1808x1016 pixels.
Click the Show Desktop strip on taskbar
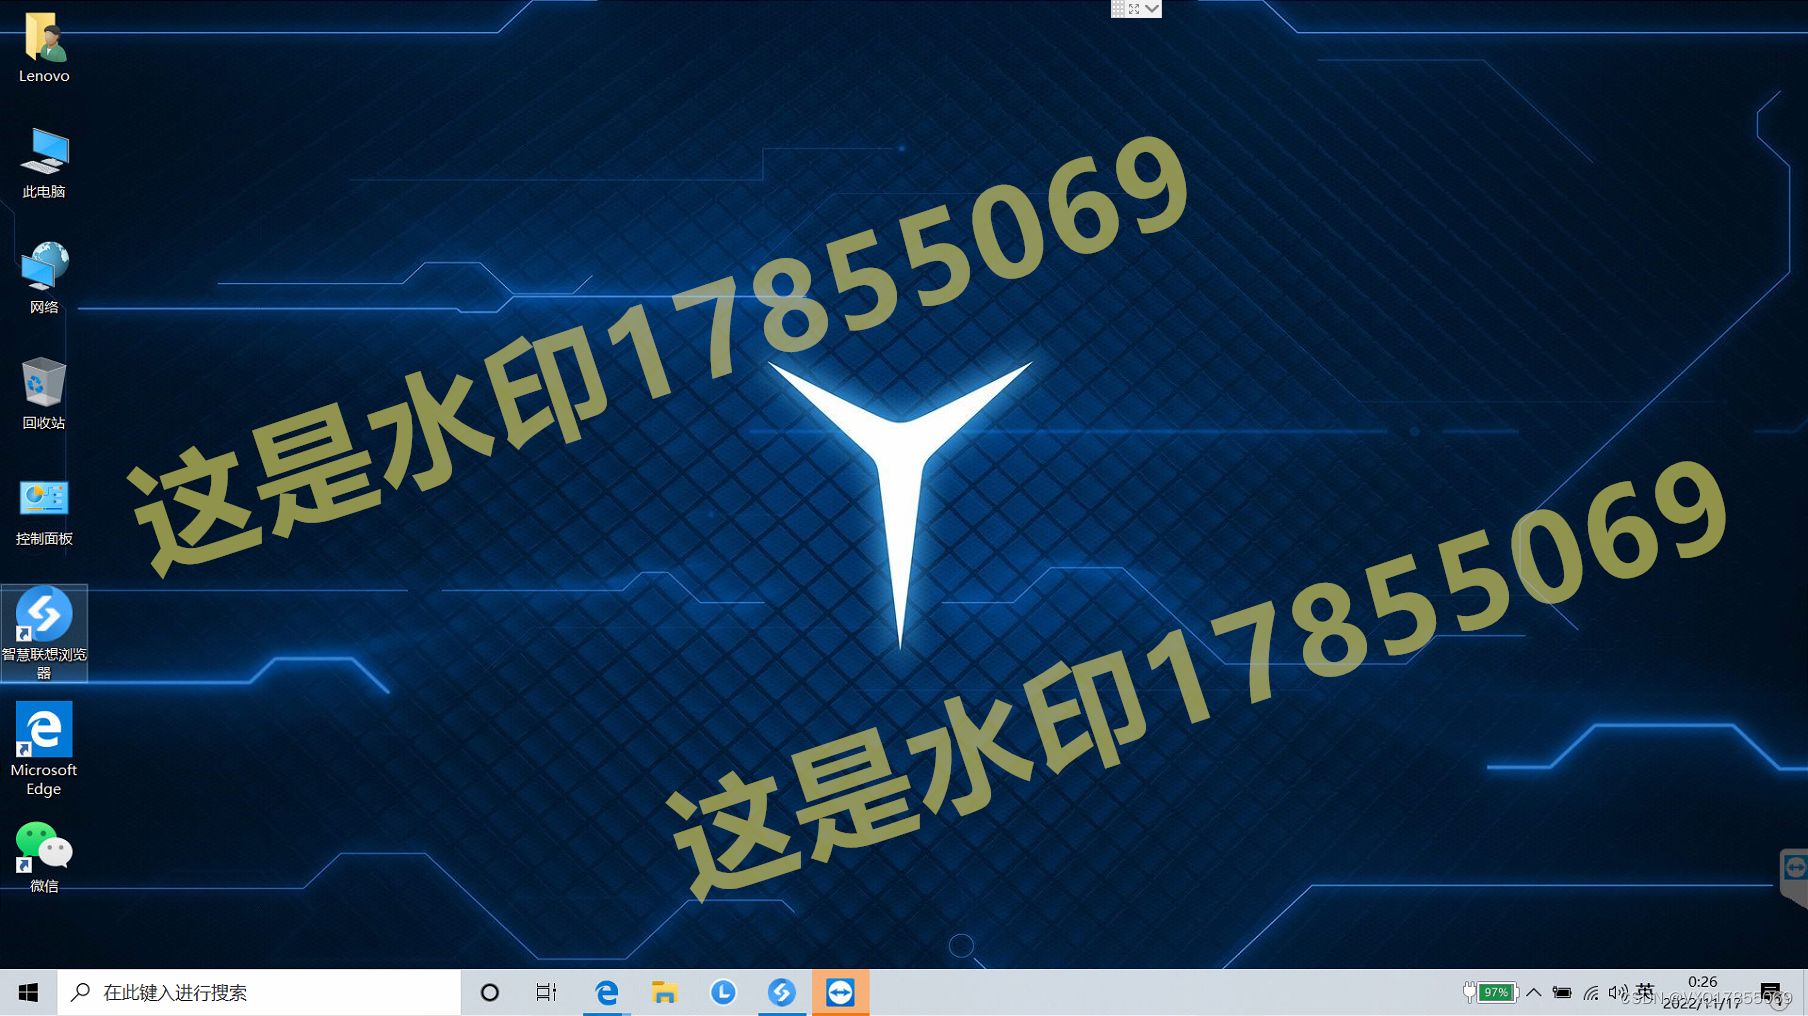[1804, 992]
